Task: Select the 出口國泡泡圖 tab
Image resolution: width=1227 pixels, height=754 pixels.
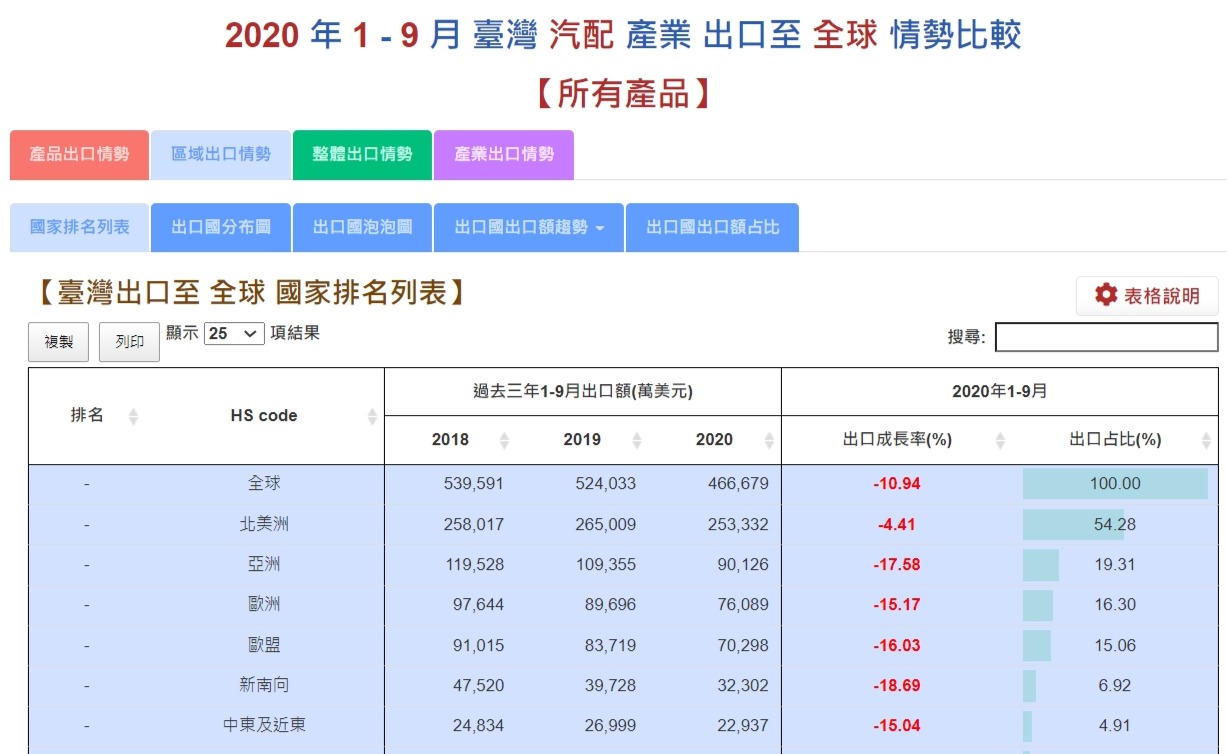Action: pyautogui.click(x=362, y=227)
